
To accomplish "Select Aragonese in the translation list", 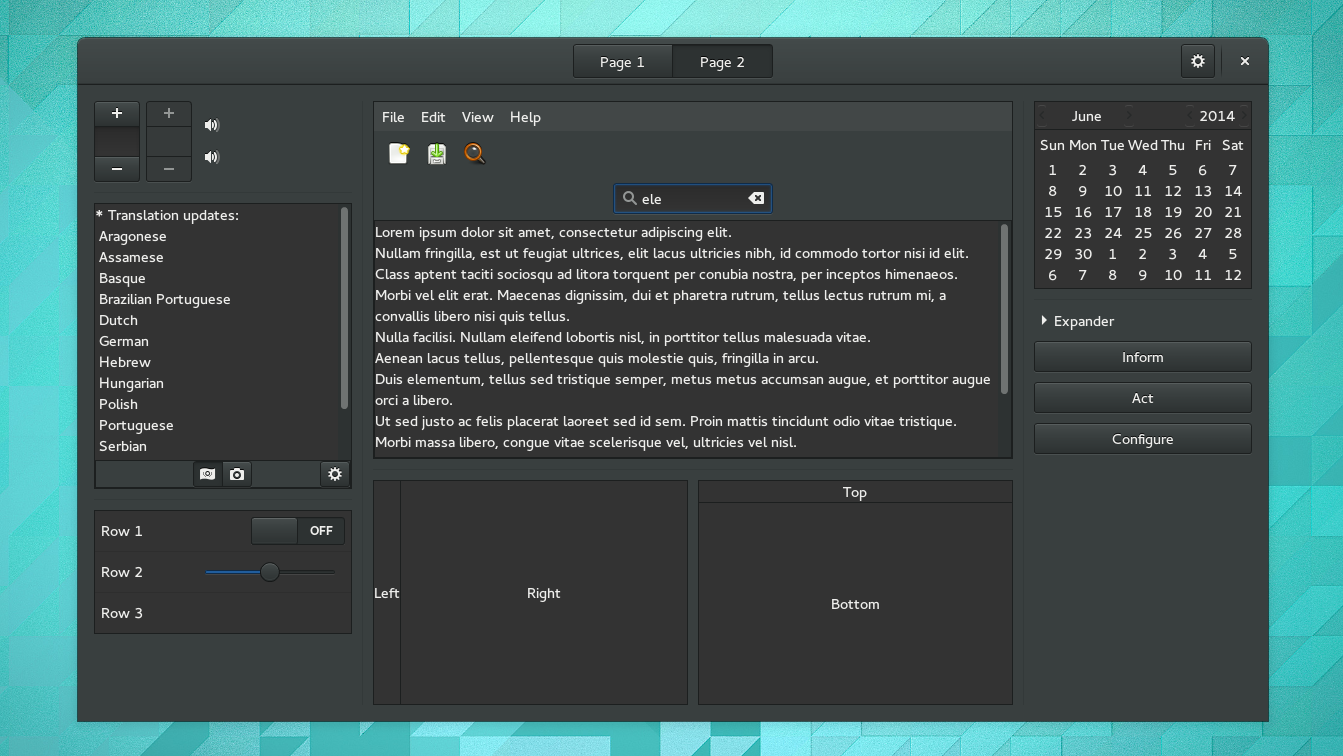I will (x=133, y=236).
